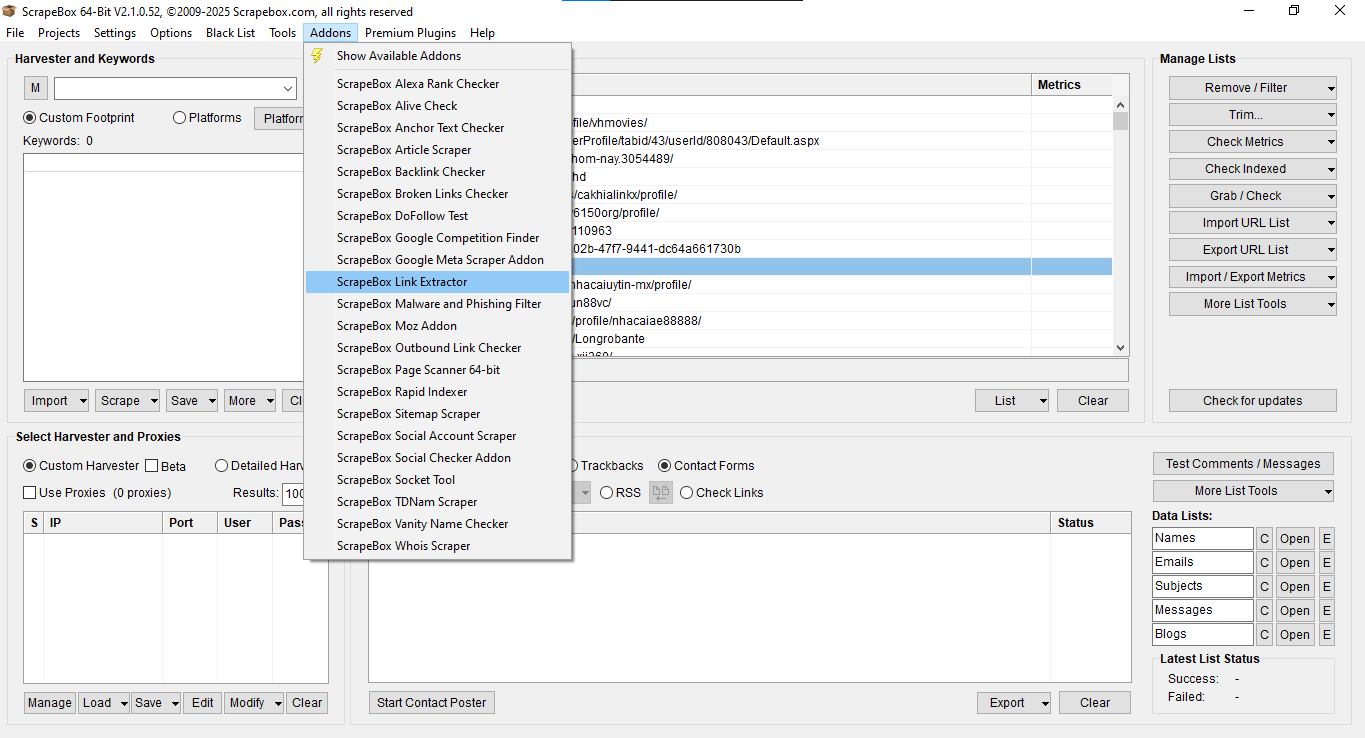The height and width of the screenshot is (738, 1365).
Task: Launch ScrapeBox Sitemap Scraper from the menu
Action: (437, 414)
